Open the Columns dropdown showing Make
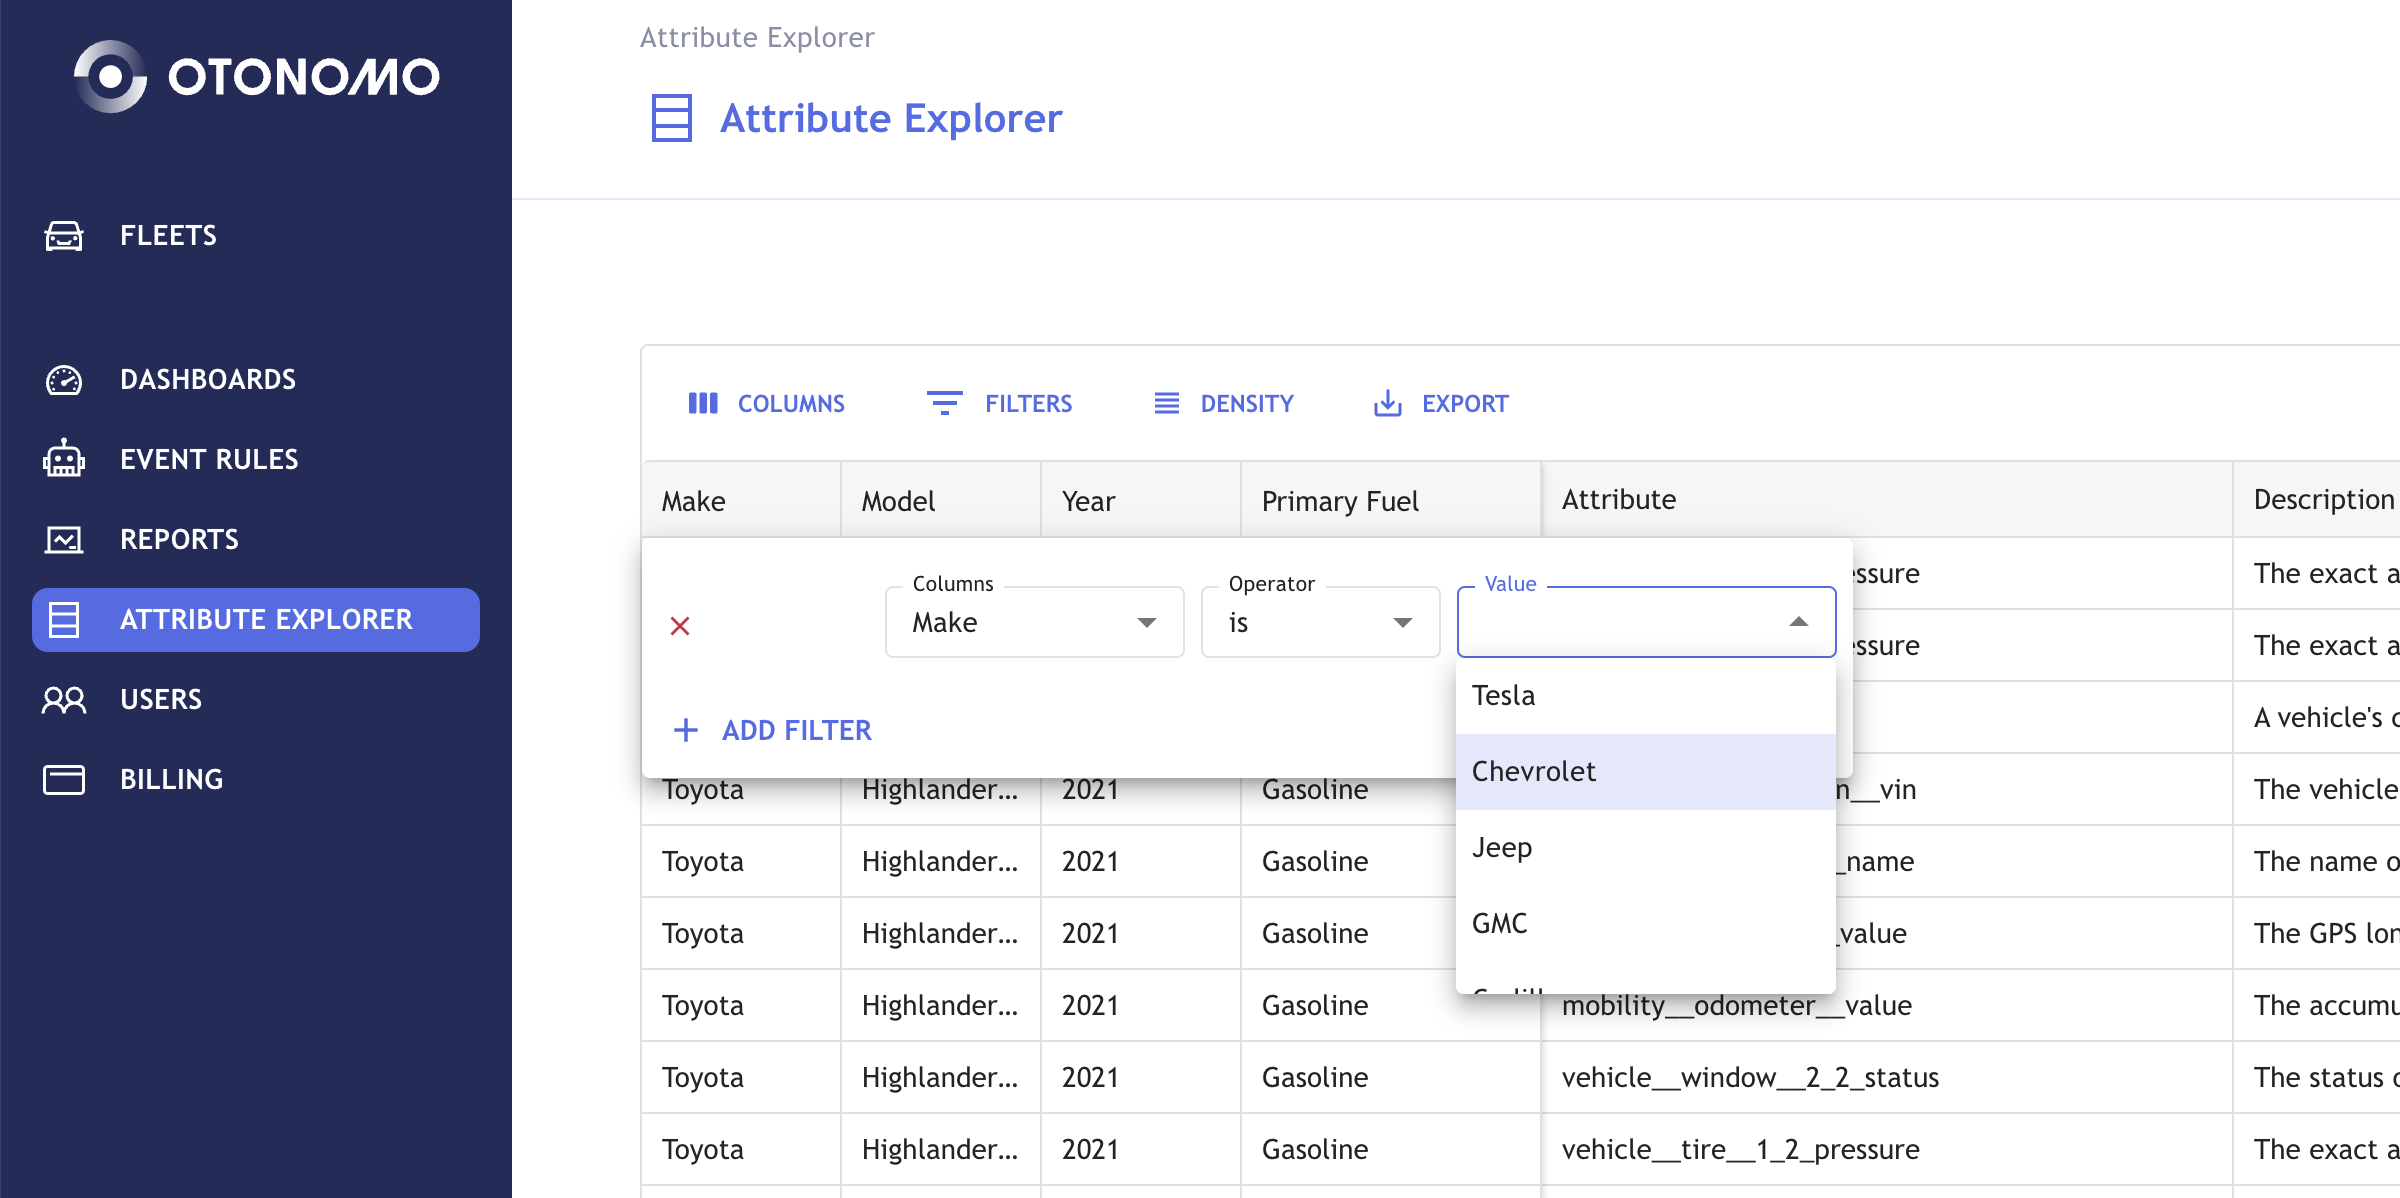The width and height of the screenshot is (2400, 1198). coord(1034,622)
